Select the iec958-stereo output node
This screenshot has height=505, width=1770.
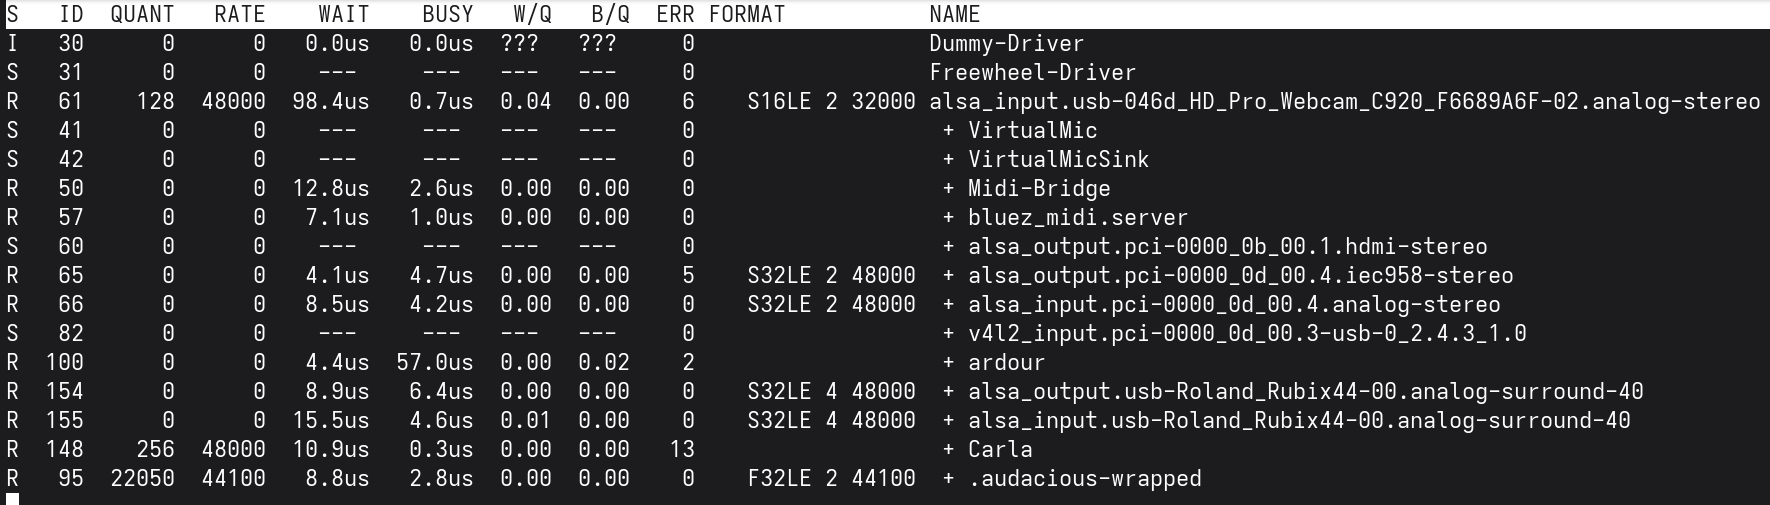click(1240, 276)
